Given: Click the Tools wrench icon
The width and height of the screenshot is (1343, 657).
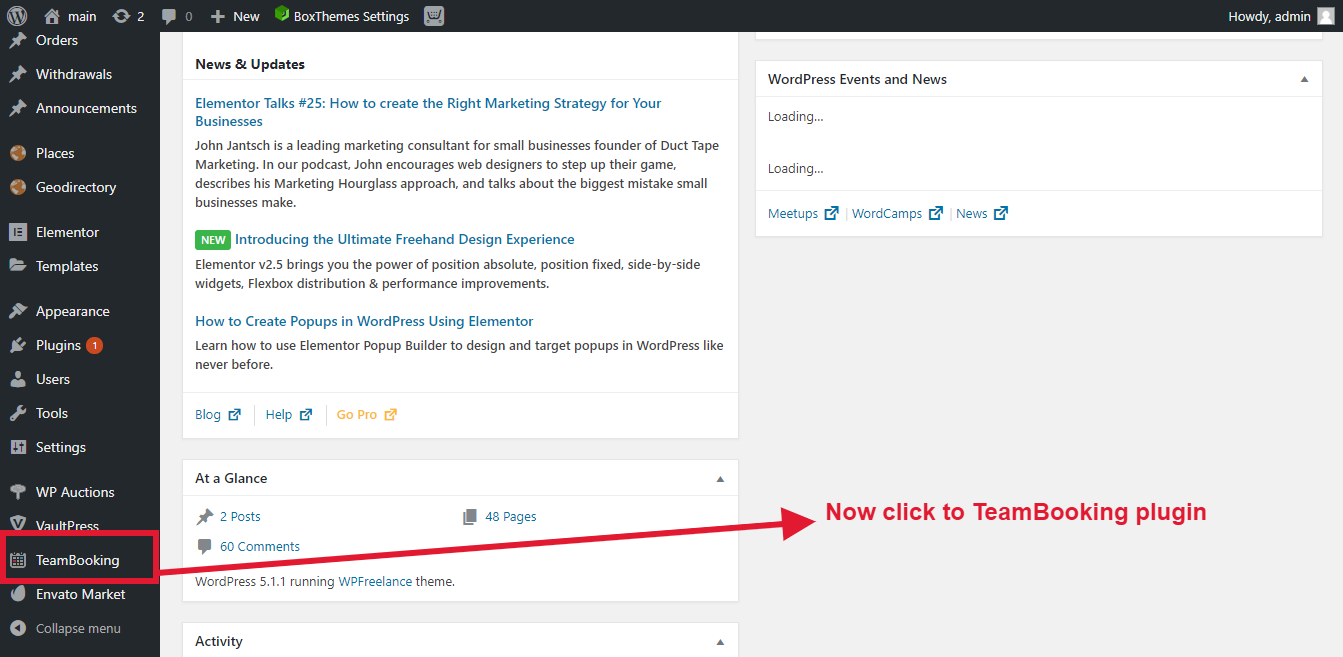Looking at the screenshot, I should pos(18,413).
